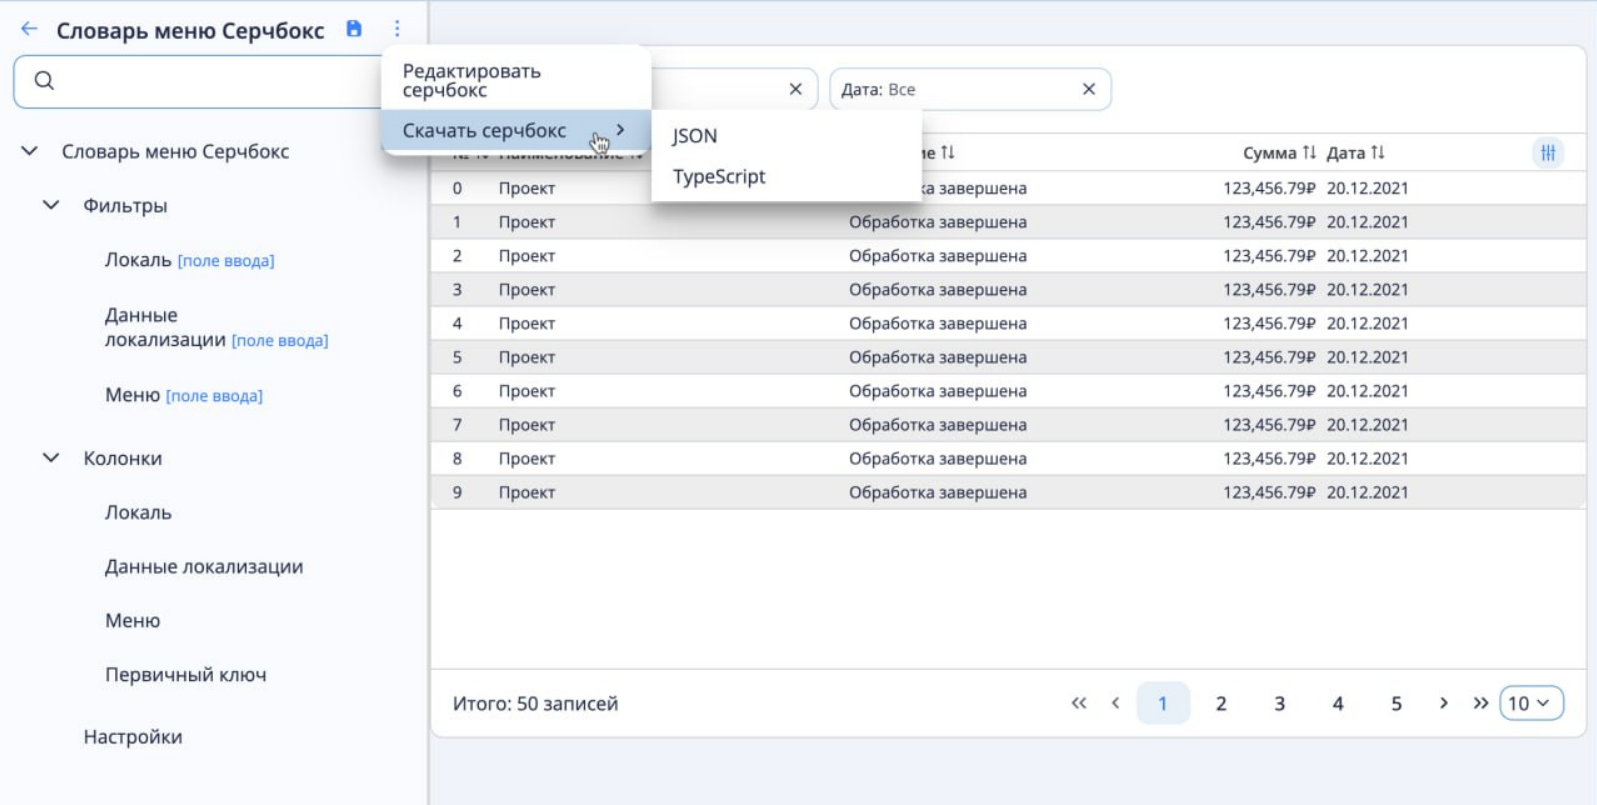1597x805 pixels.
Task: Collapse the Словарь меню Серчбокс tree root
Action: pos(30,151)
